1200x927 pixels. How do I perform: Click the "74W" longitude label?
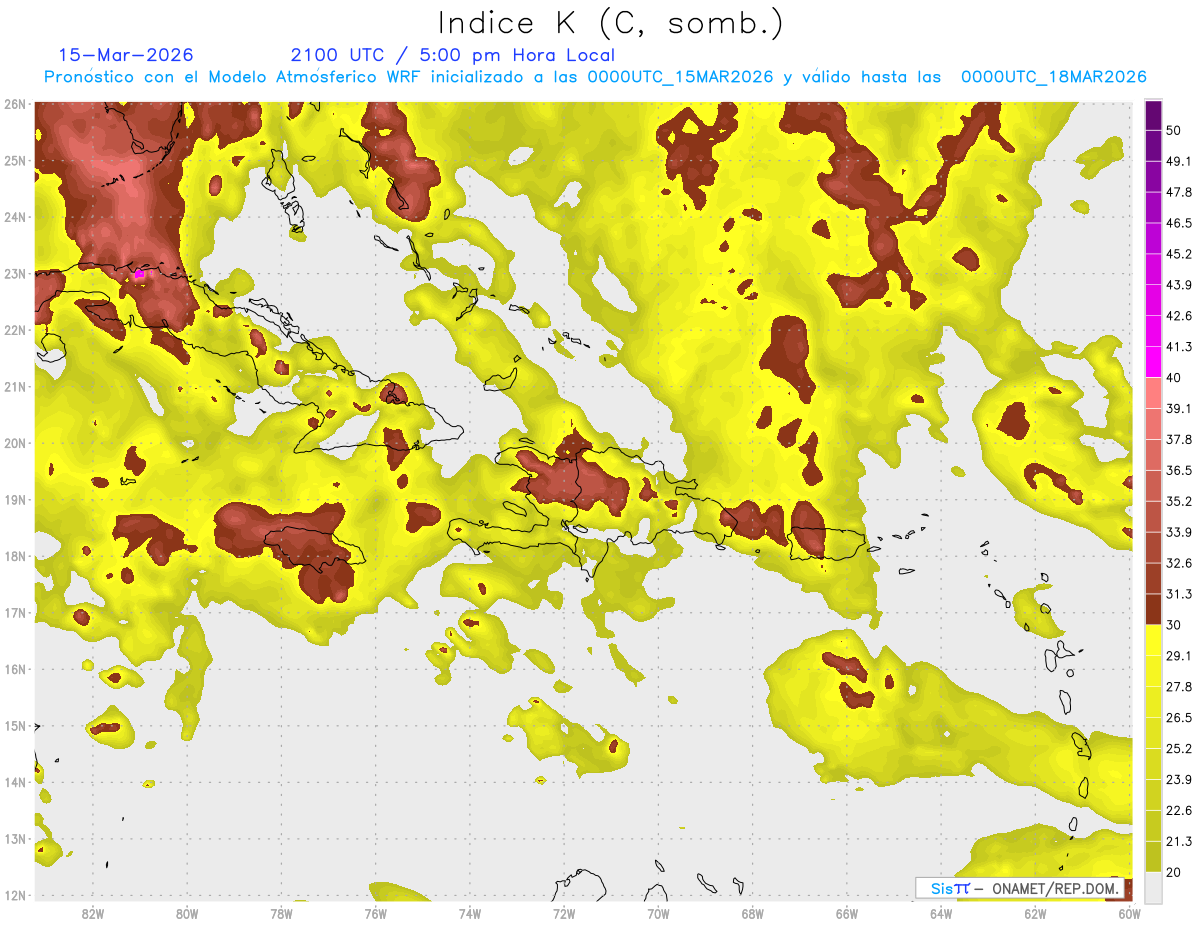470,913
